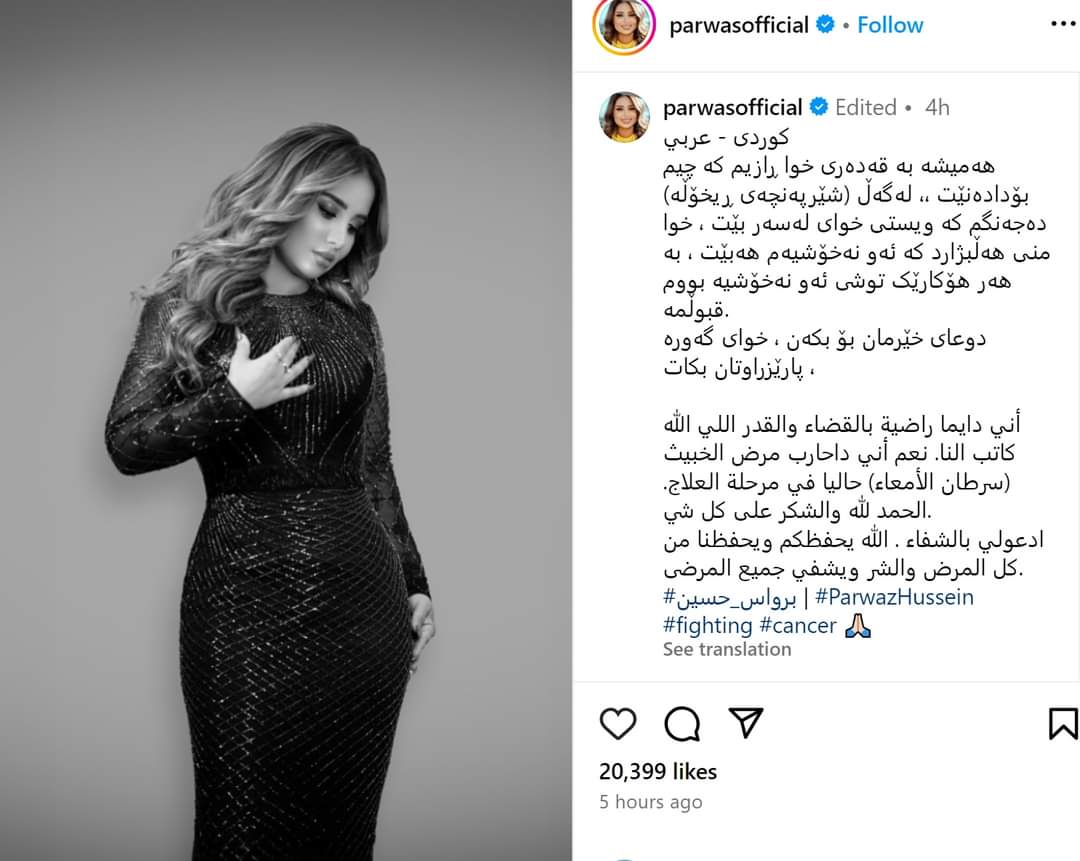Screen dimensions: 1080x861
Task: Save post with bookmark icon
Action: 1063,723
